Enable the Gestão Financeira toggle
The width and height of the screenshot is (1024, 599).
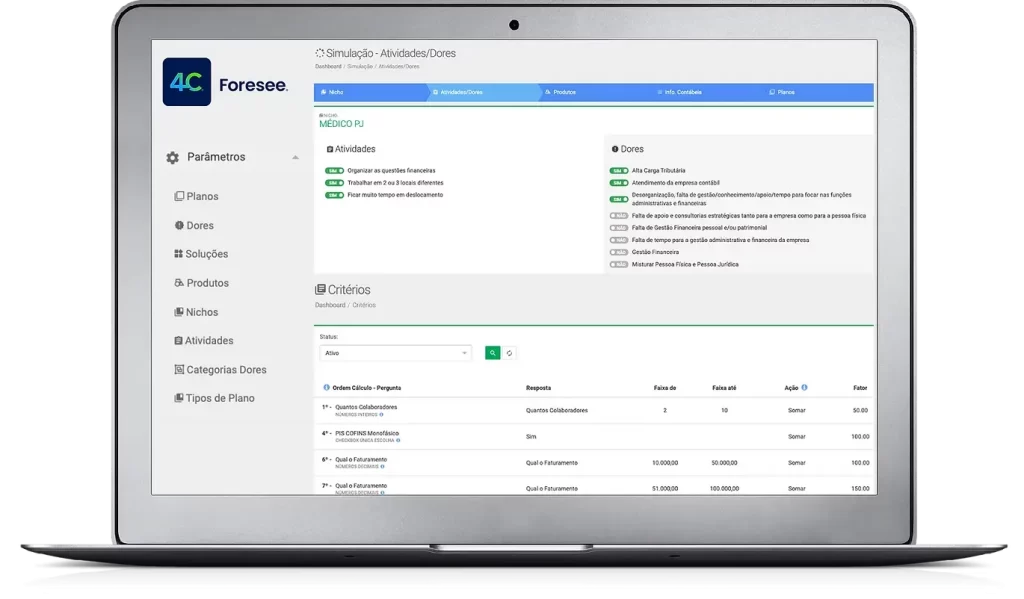click(618, 252)
